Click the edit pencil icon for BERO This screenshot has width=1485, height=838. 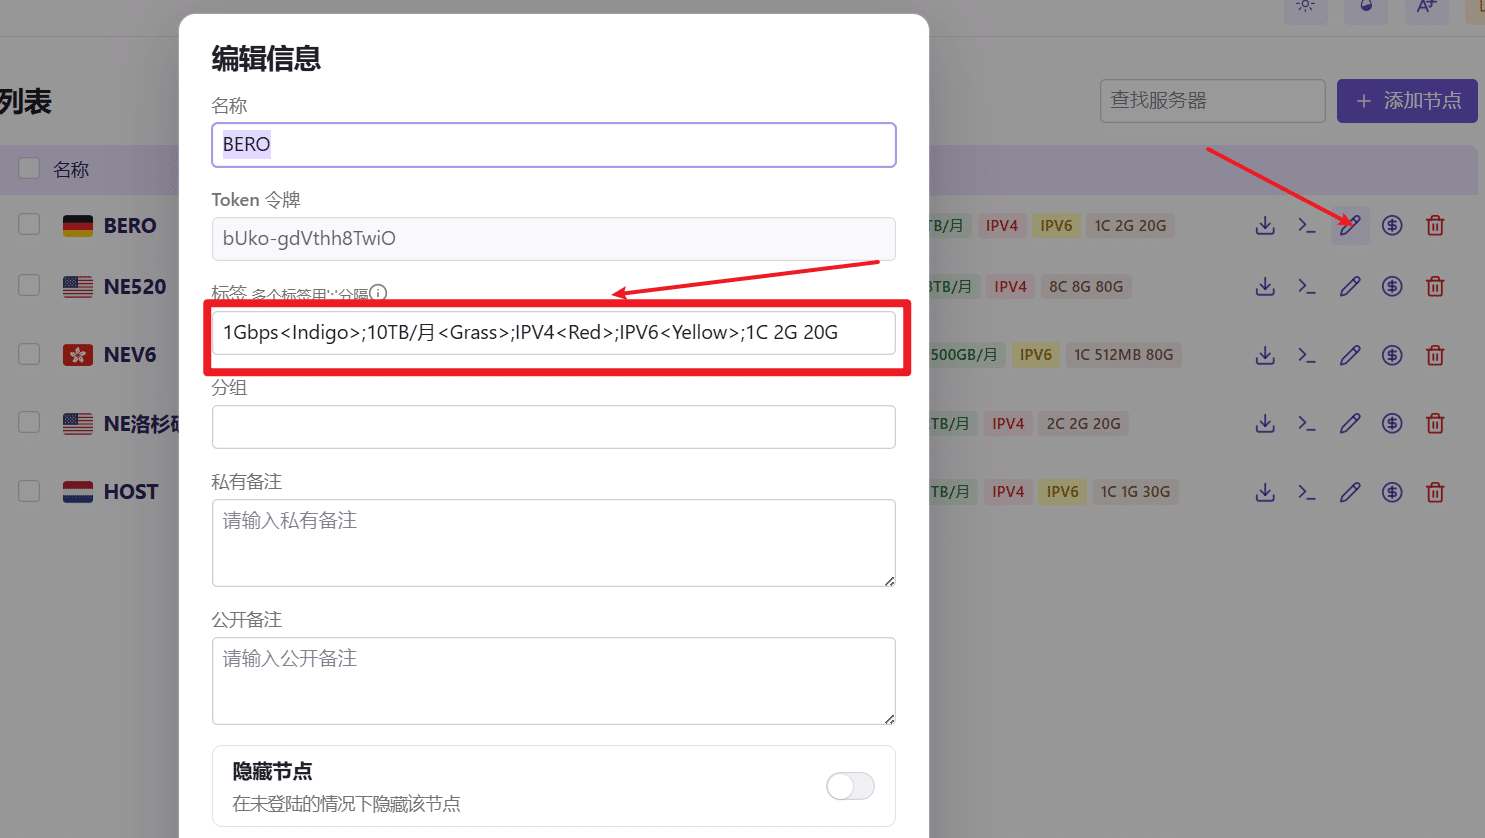(x=1350, y=226)
